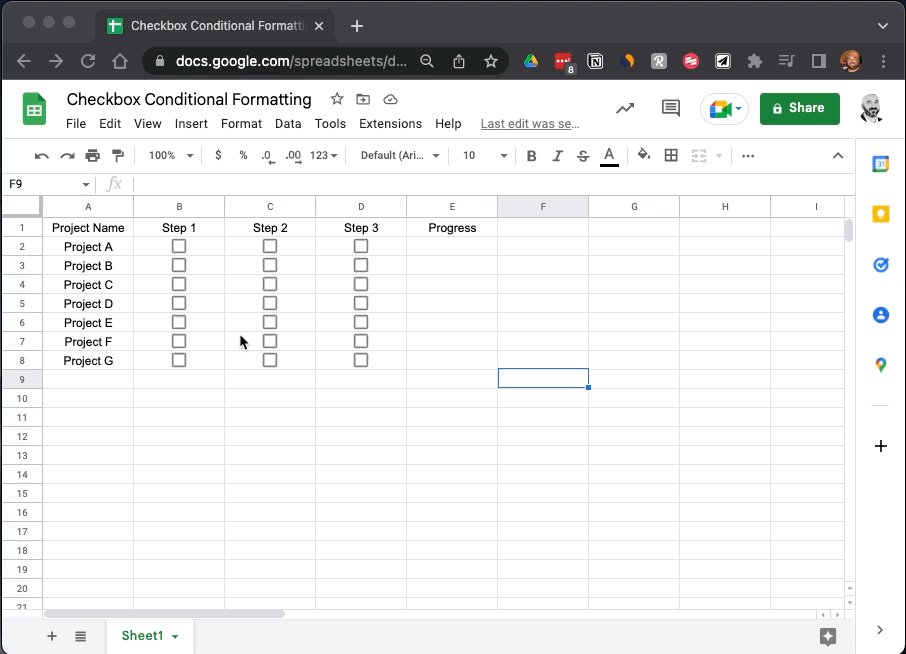Open the last edit history link

point(530,124)
